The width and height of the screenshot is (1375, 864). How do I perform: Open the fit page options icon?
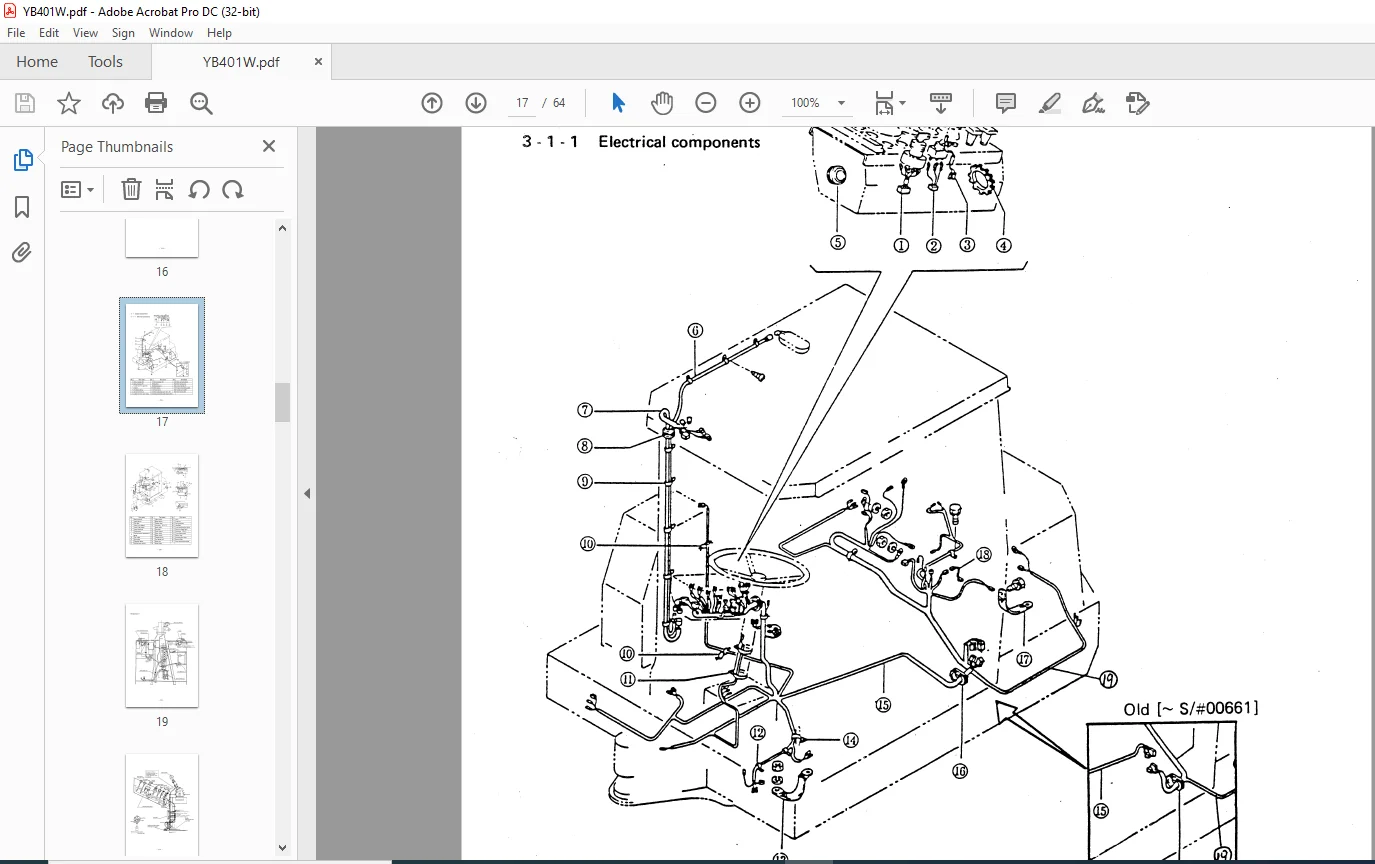coord(890,103)
